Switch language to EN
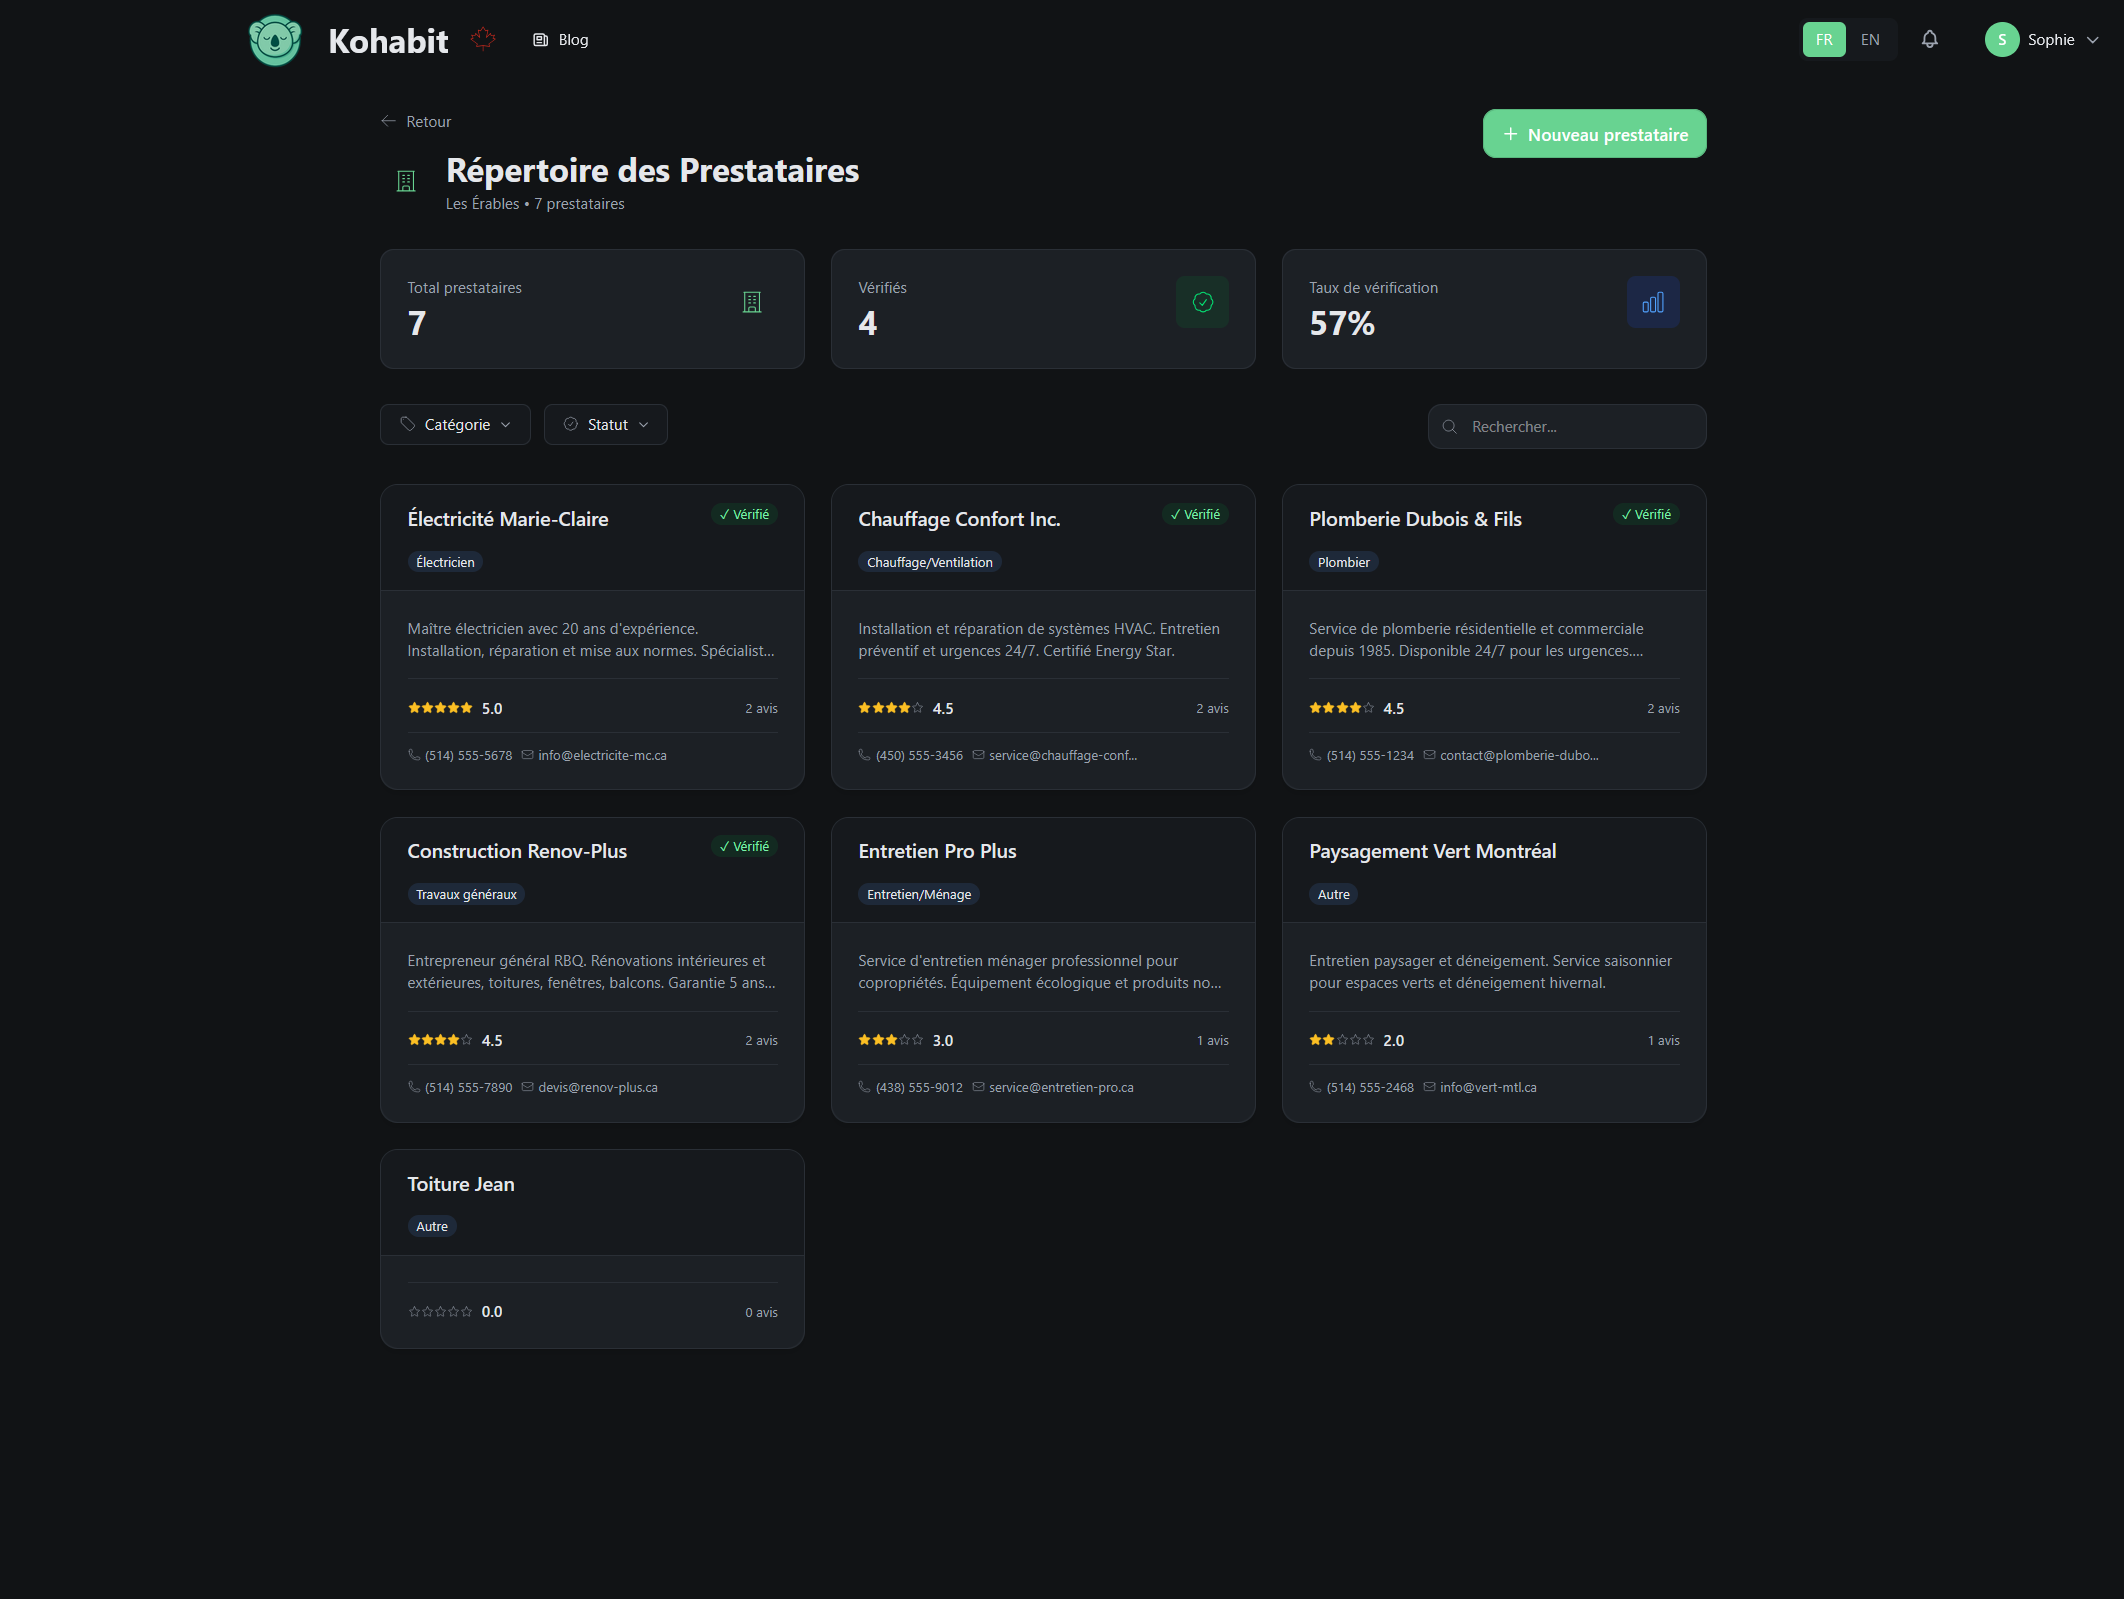Screen dimensions: 2124x1599 [1869, 39]
